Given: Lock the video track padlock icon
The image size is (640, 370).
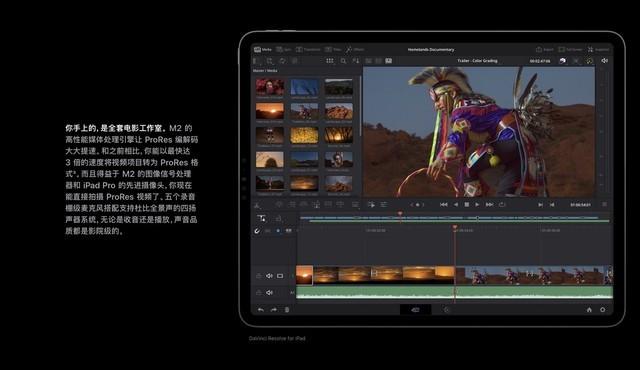Looking at the screenshot, I should (258, 276).
